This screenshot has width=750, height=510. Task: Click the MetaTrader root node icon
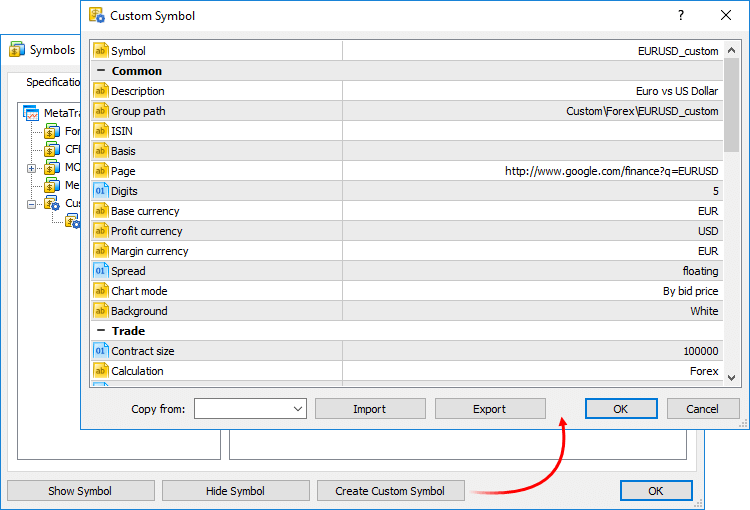(31, 114)
